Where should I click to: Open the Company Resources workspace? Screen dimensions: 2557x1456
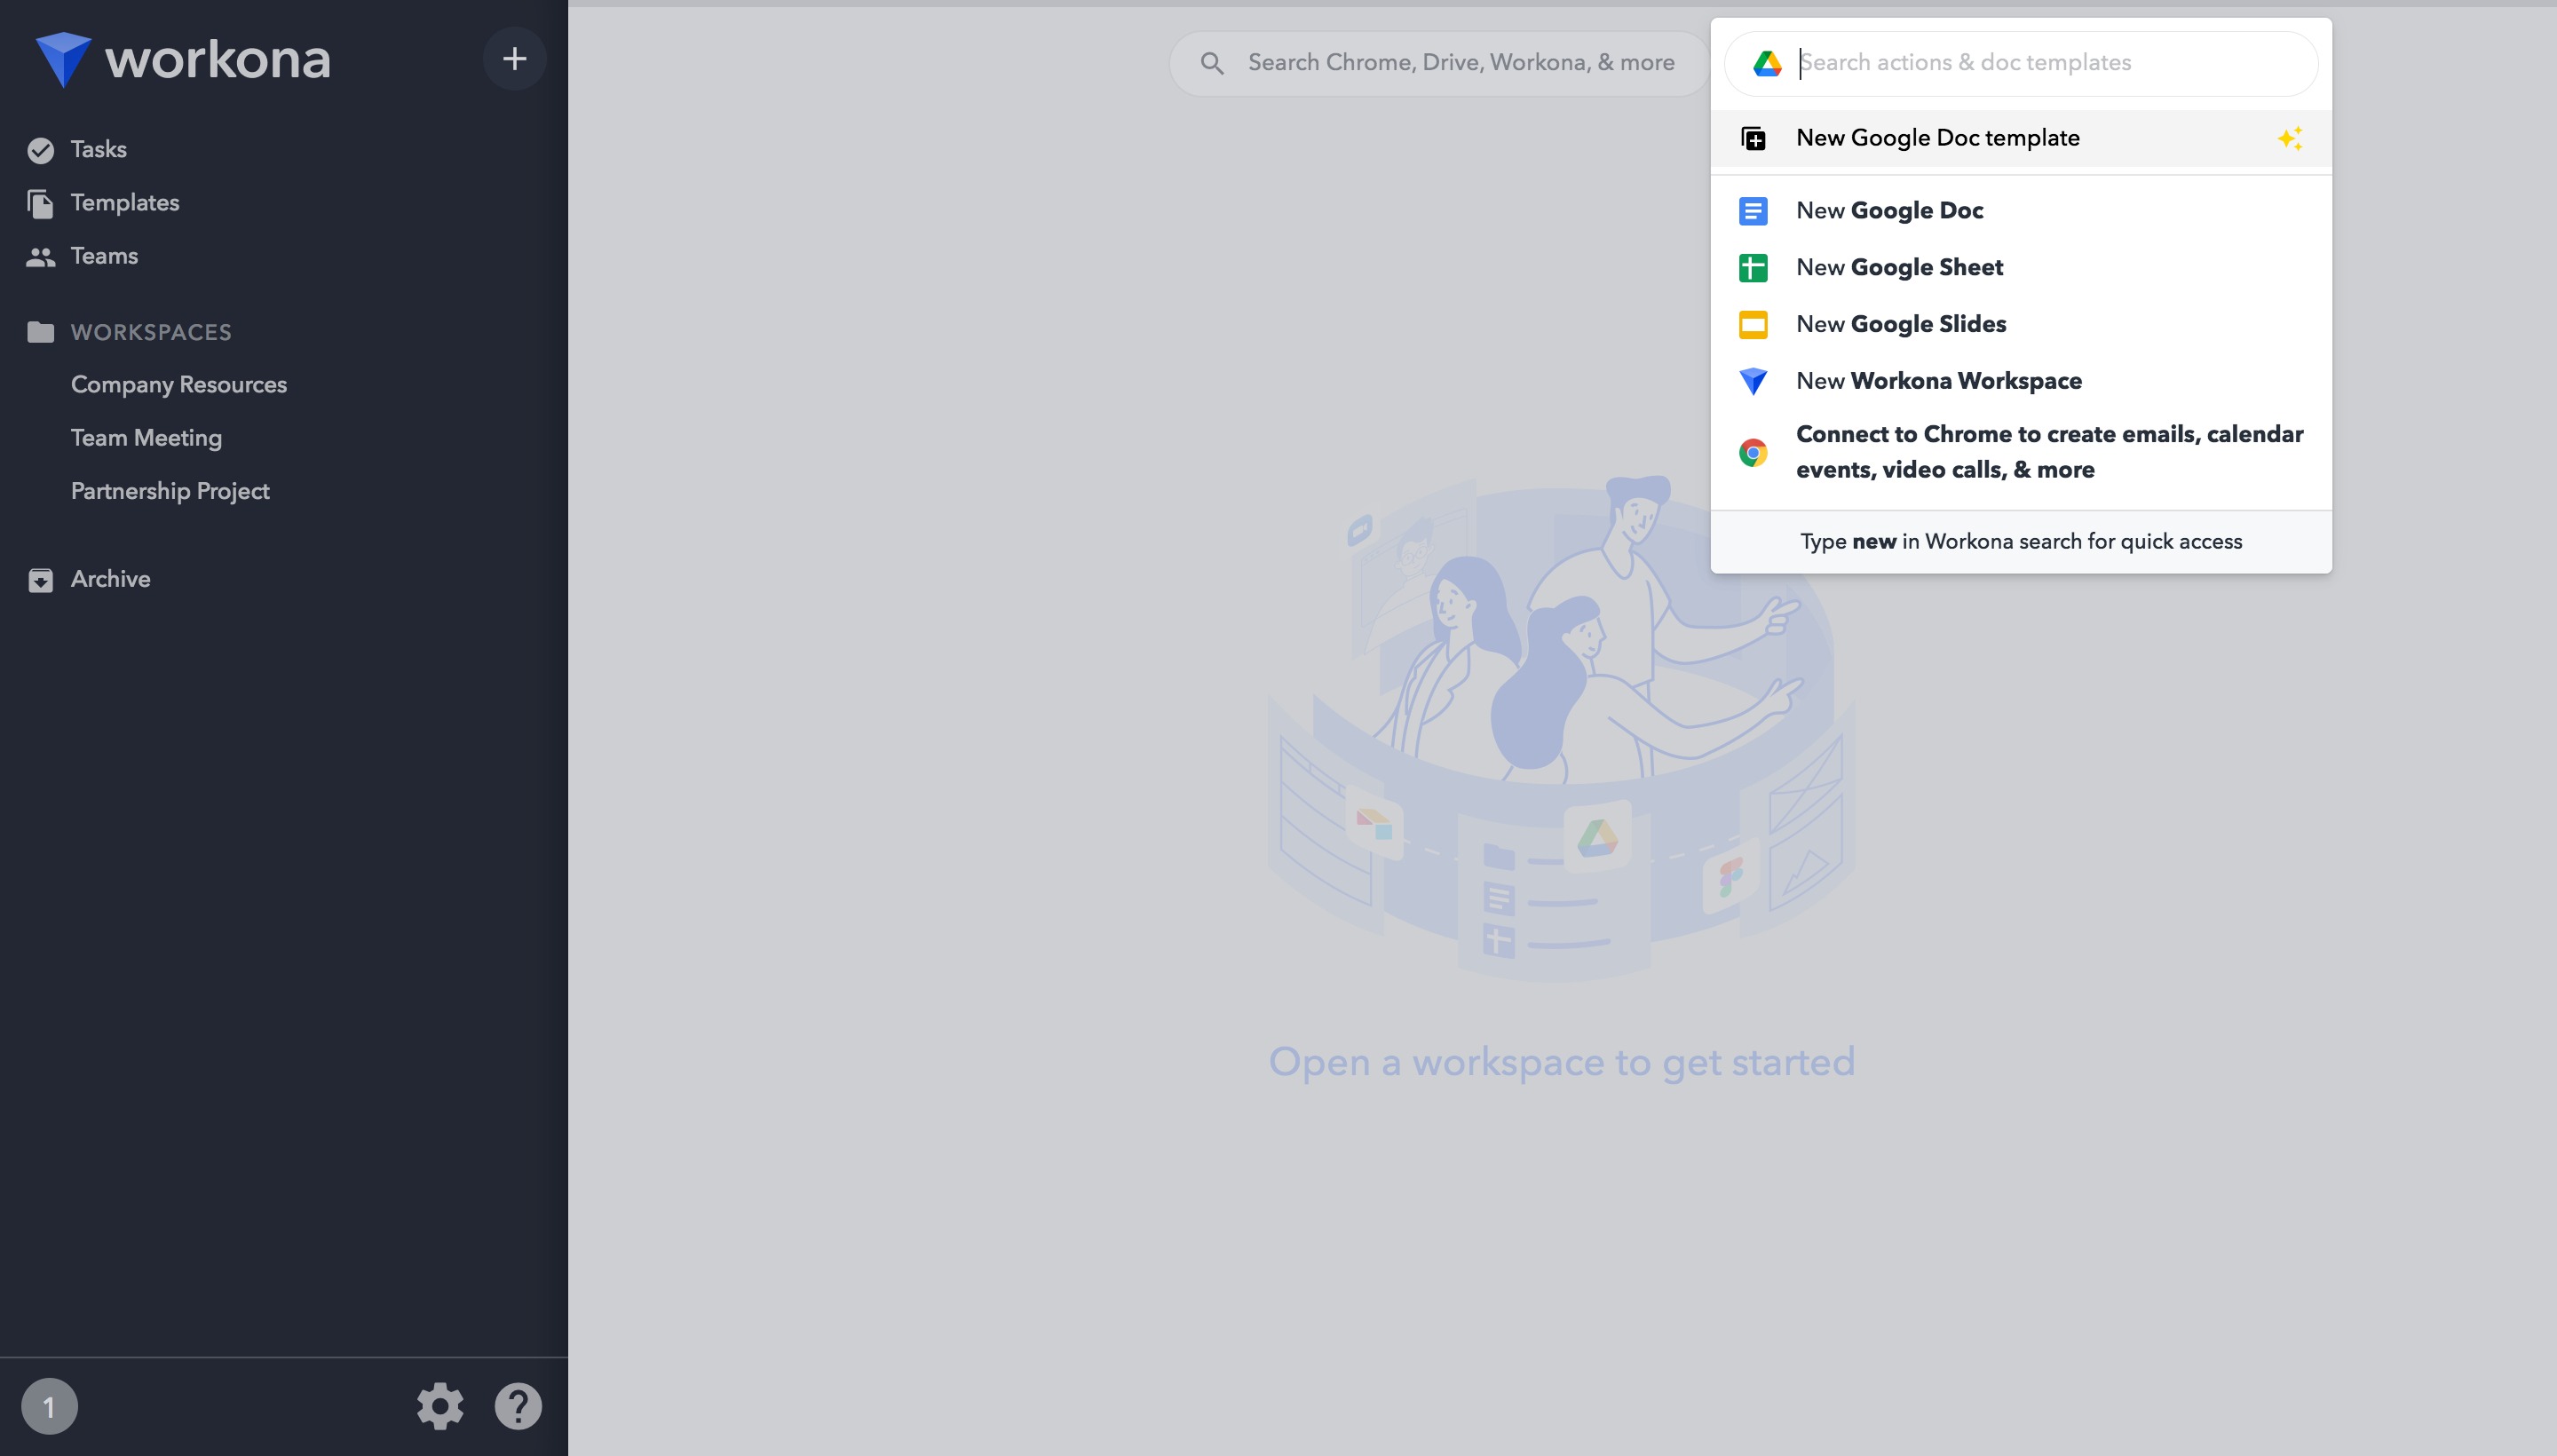179,385
